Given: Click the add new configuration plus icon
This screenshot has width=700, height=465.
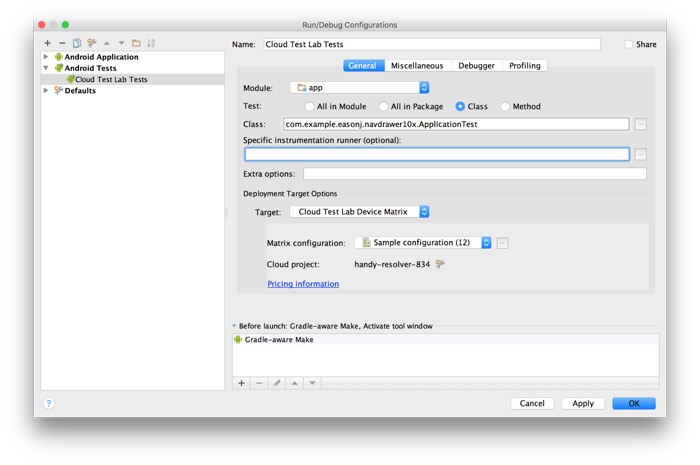Looking at the screenshot, I should tap(47, 43).
